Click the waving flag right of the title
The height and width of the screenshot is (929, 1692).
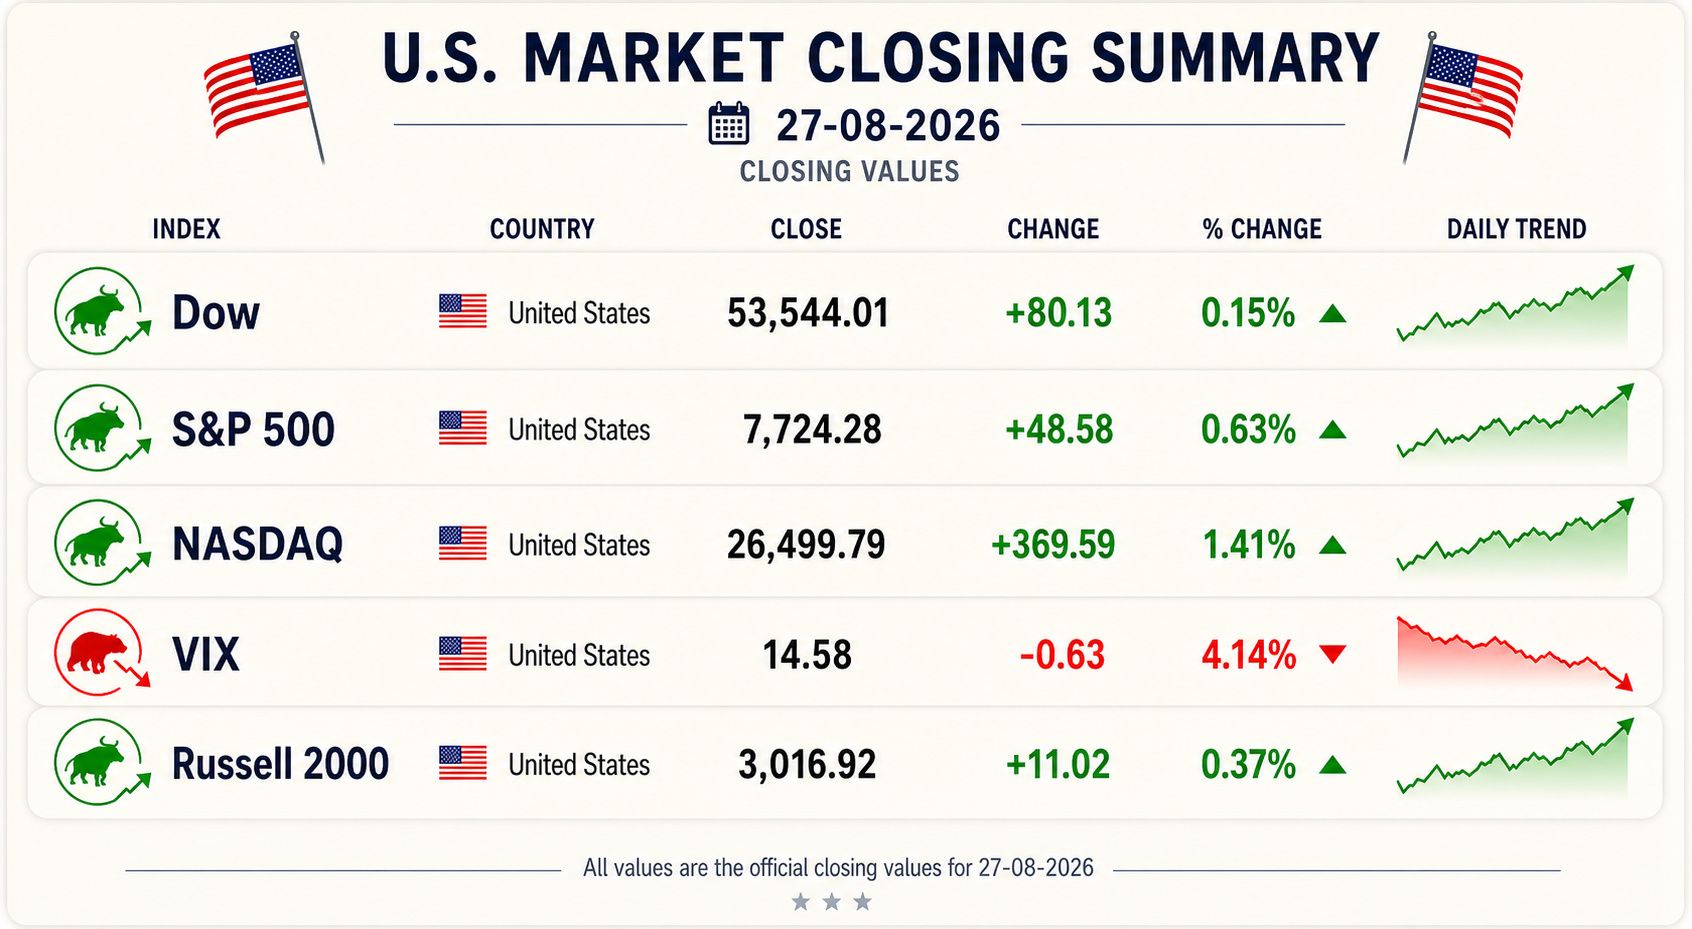(1462, 95)
